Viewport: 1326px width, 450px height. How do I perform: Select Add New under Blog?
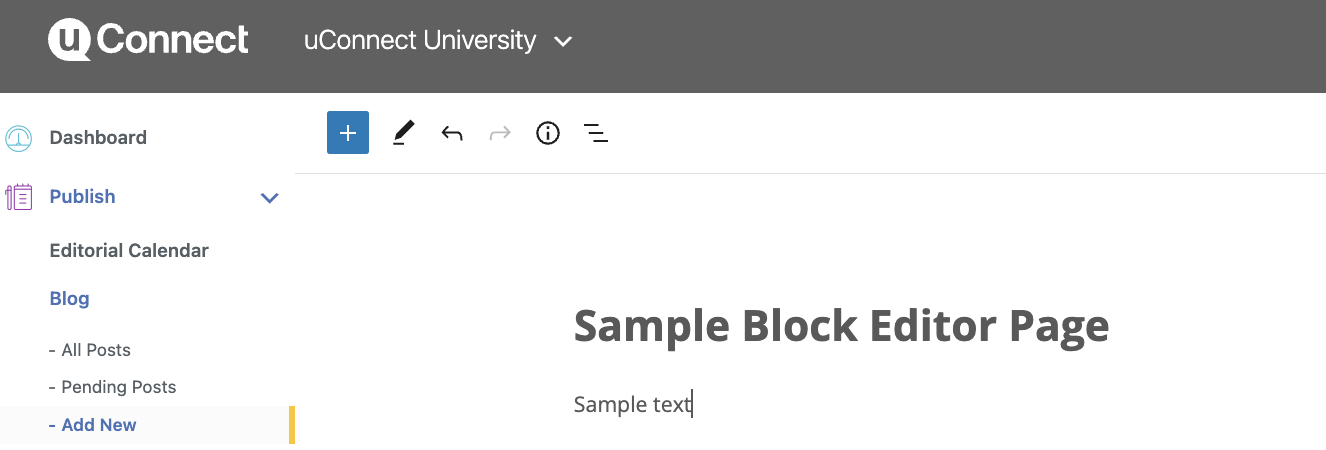coord(98,425)
